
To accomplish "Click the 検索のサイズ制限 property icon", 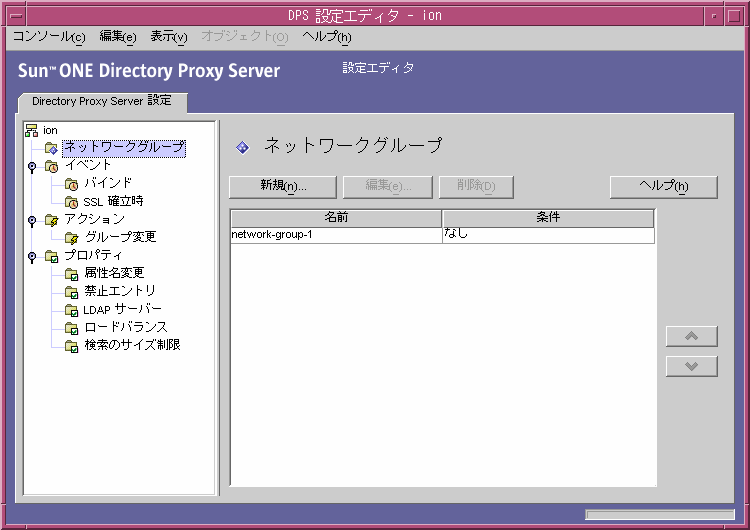I will (x=71, y=346).
